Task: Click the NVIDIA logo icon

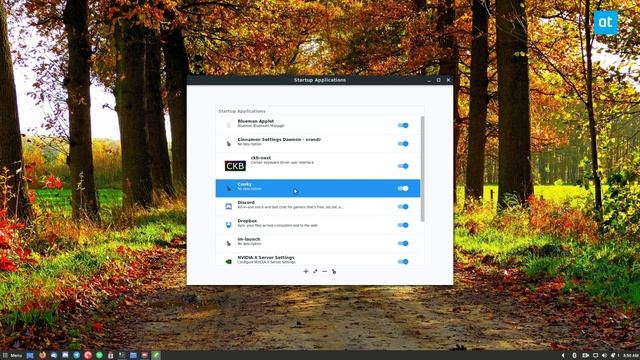Action: coord(229,262)
